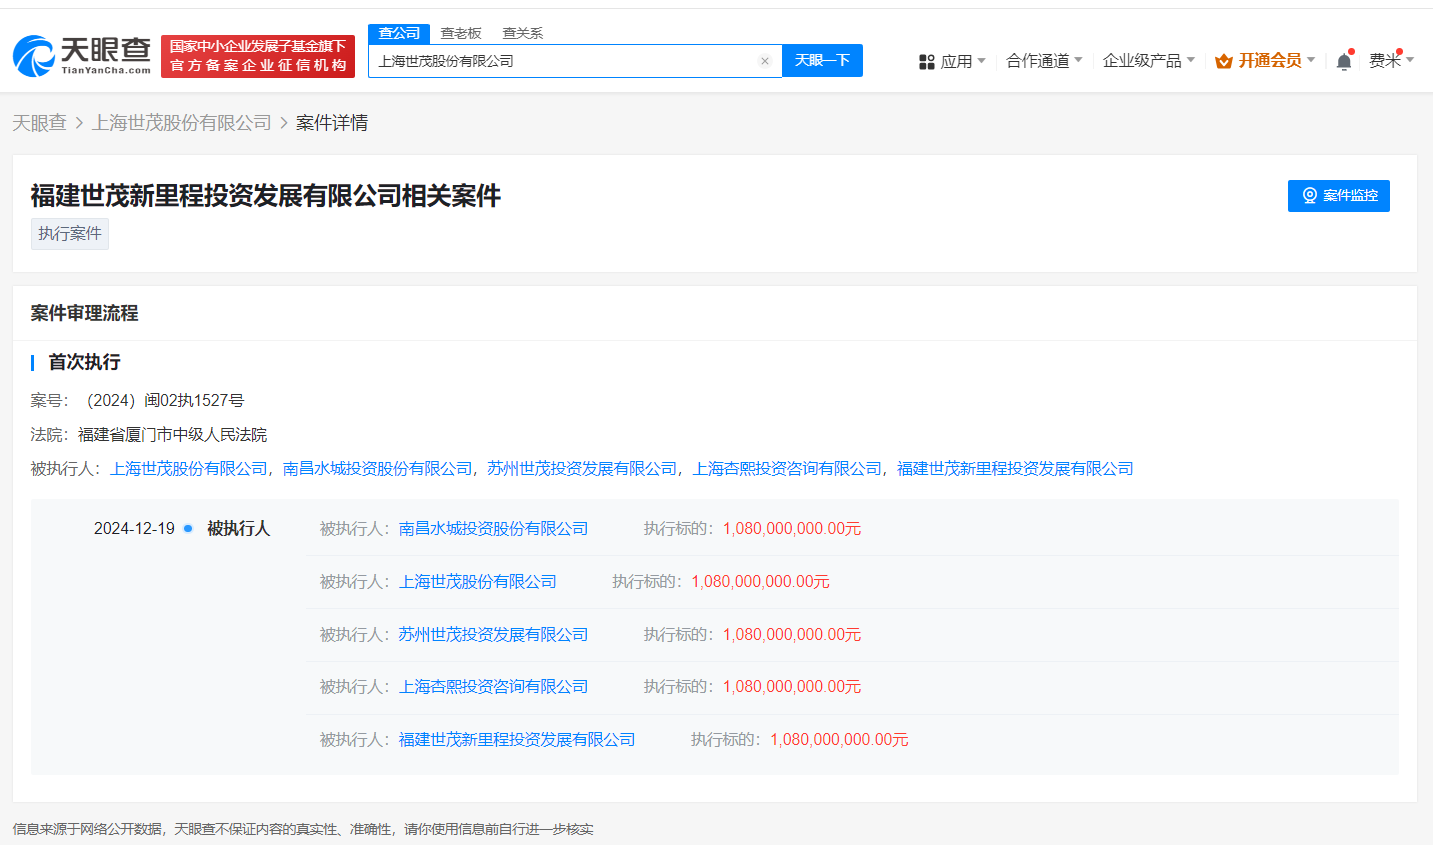The height and width of the screenshot is (845, 1433).
Task: Click the blue timeline dot beside 2024-12-19
Action: pos(187,530)
